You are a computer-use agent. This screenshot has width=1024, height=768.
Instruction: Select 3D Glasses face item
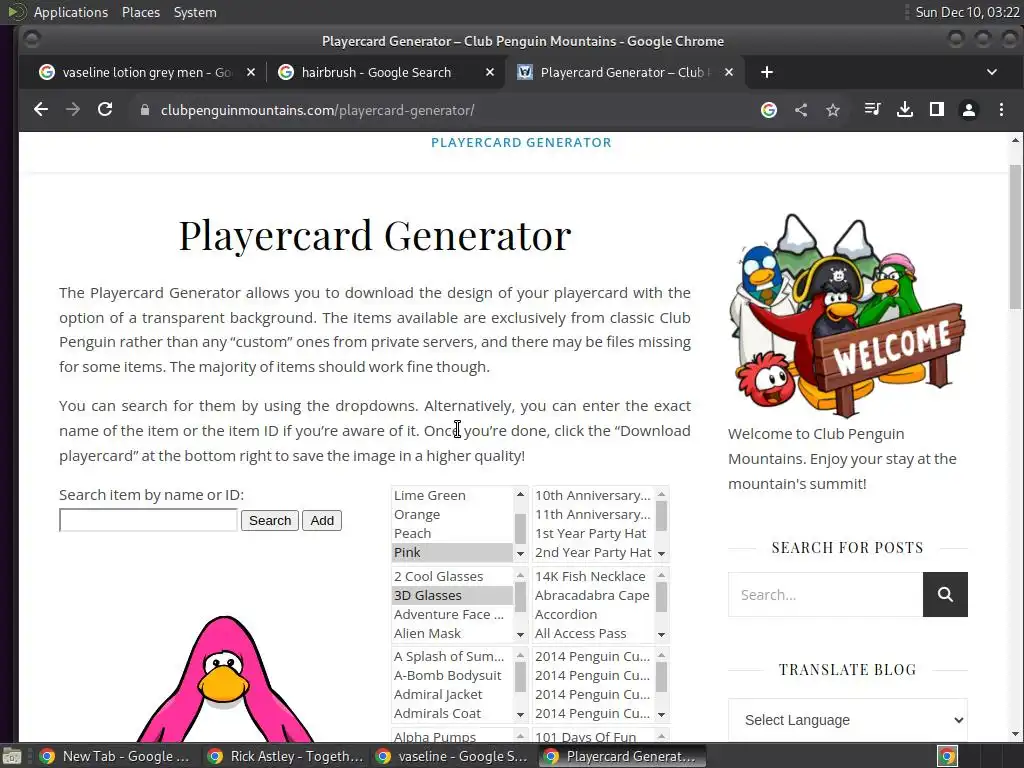453,596
